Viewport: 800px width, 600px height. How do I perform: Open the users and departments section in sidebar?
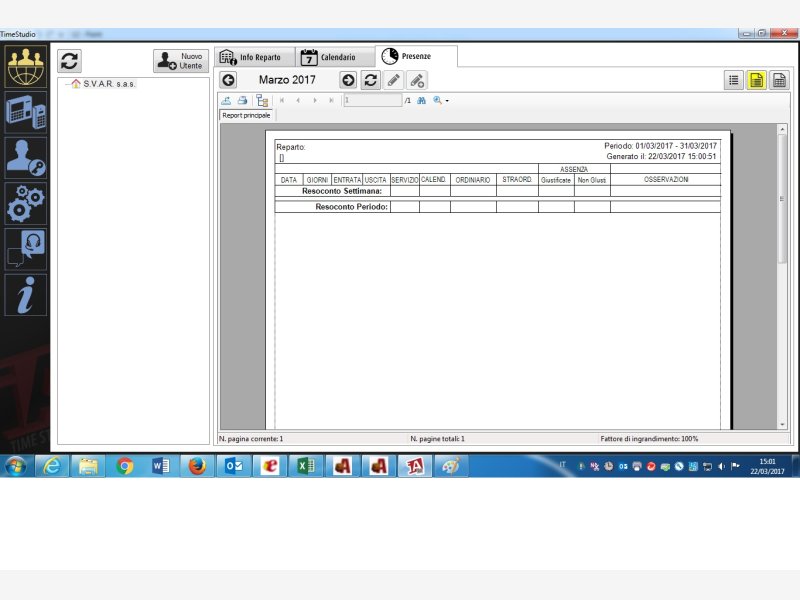click(x=25, y=67)
